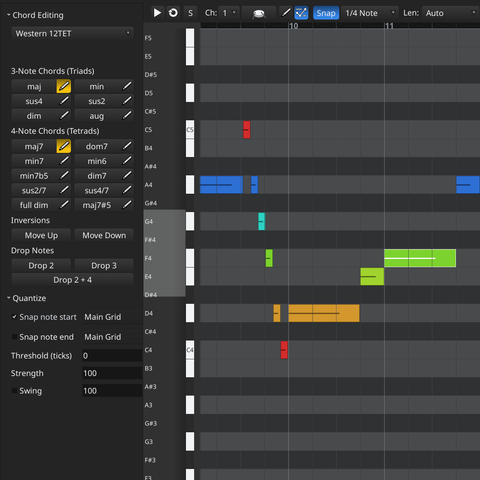Check Snap note end checkbox
The height and width of the screenshot is (480, 480).
click(14, 337)
